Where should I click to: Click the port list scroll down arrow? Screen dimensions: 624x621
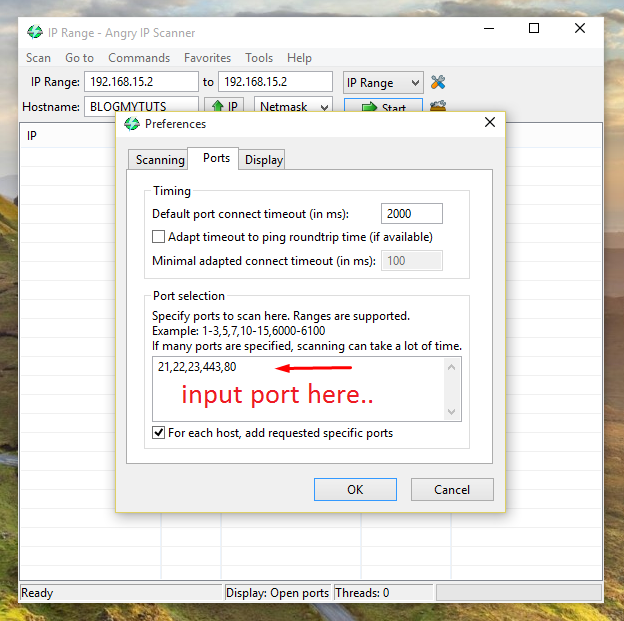pos(451,411)
